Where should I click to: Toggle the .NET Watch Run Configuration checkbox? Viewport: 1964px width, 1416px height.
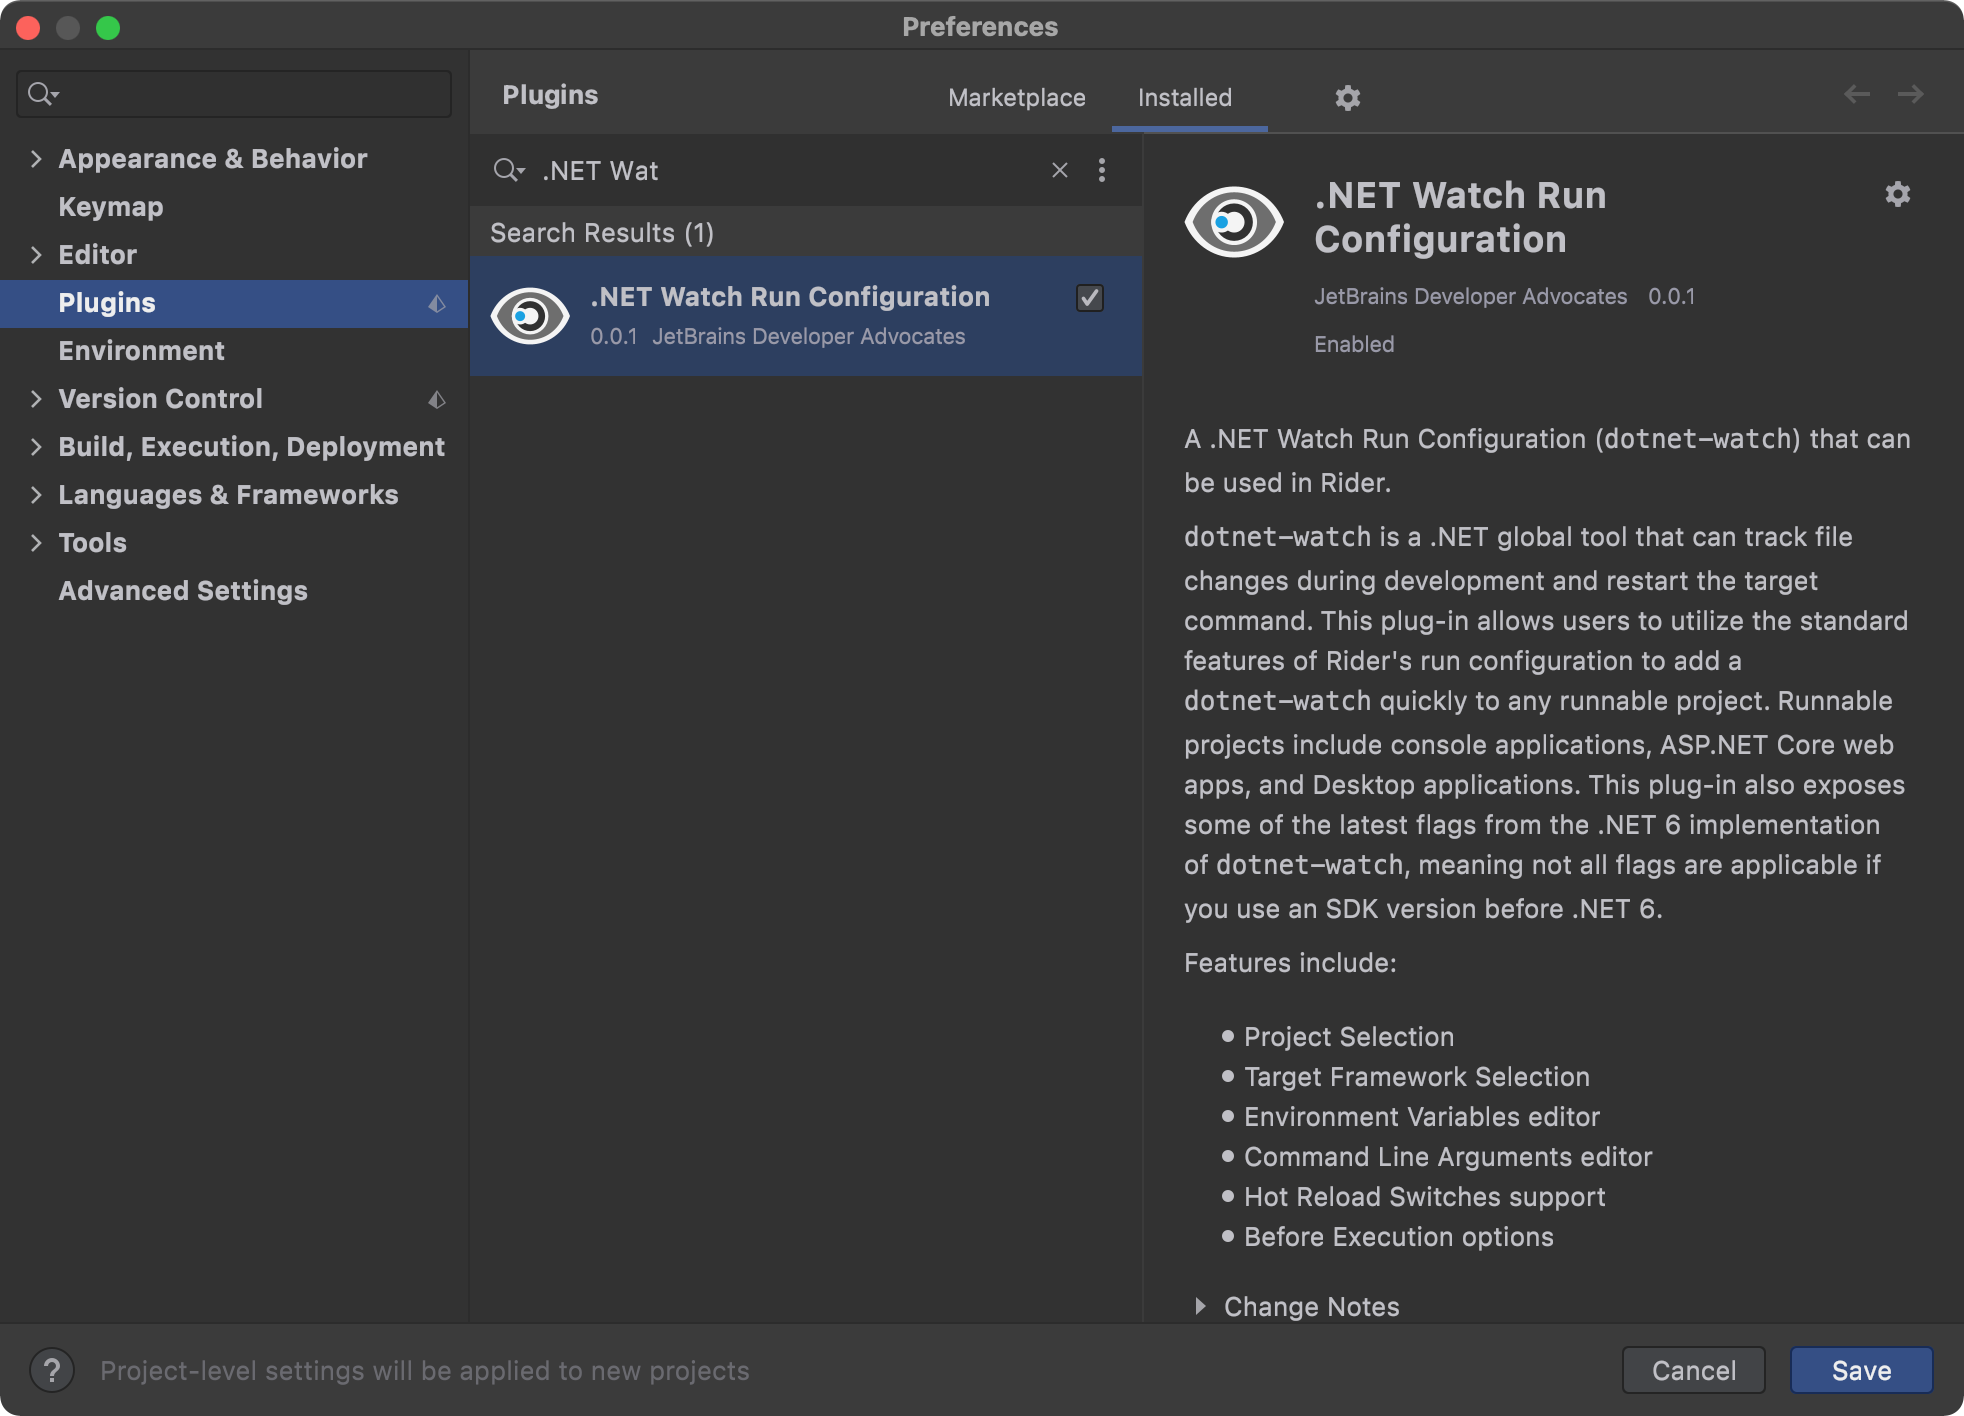[x=1090, y=297]
